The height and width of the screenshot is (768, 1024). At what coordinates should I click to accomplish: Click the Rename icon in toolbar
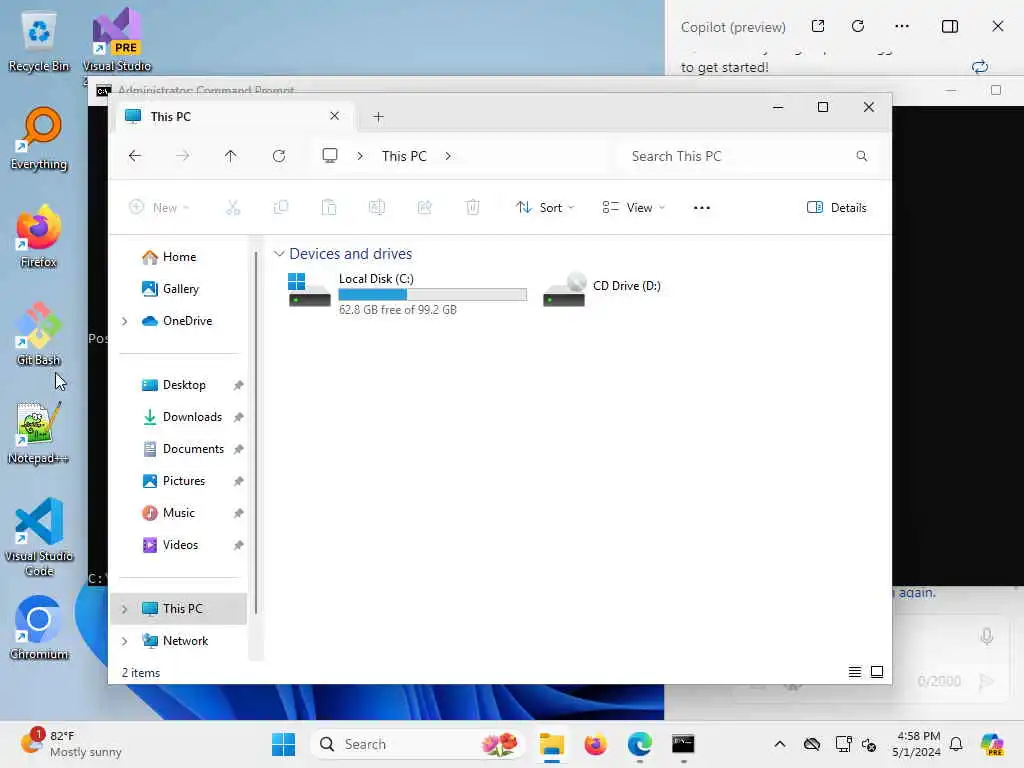pyautogui.click(x=377, y=208)
